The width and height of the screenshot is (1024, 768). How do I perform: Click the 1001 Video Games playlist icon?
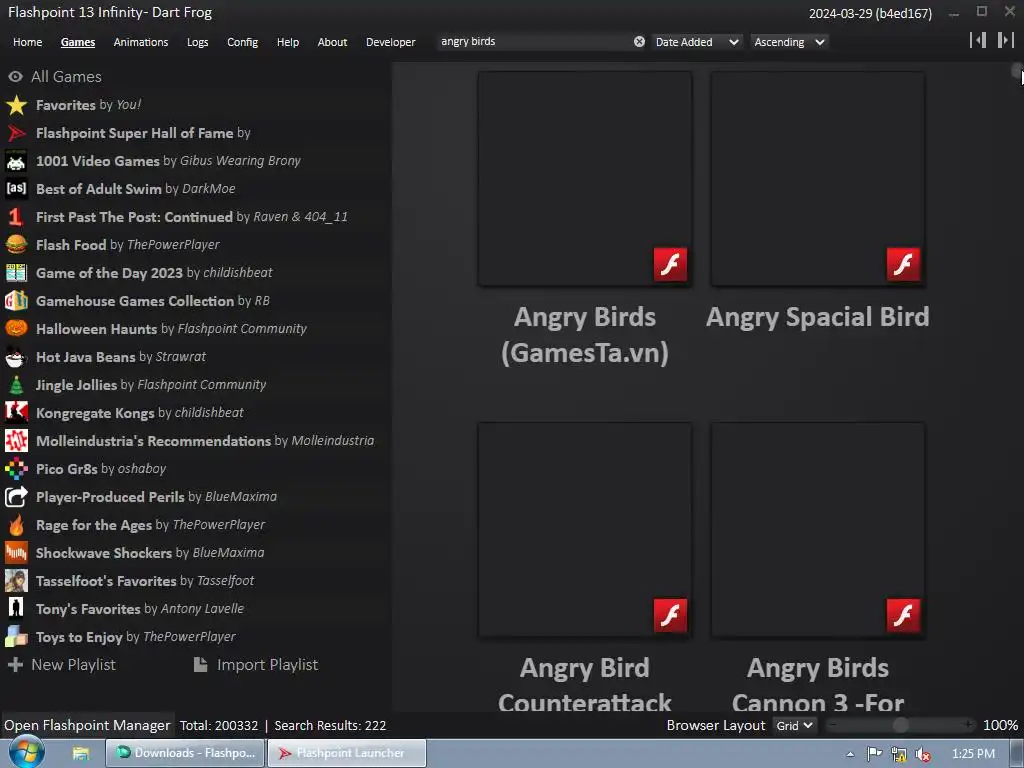(16, 161)
